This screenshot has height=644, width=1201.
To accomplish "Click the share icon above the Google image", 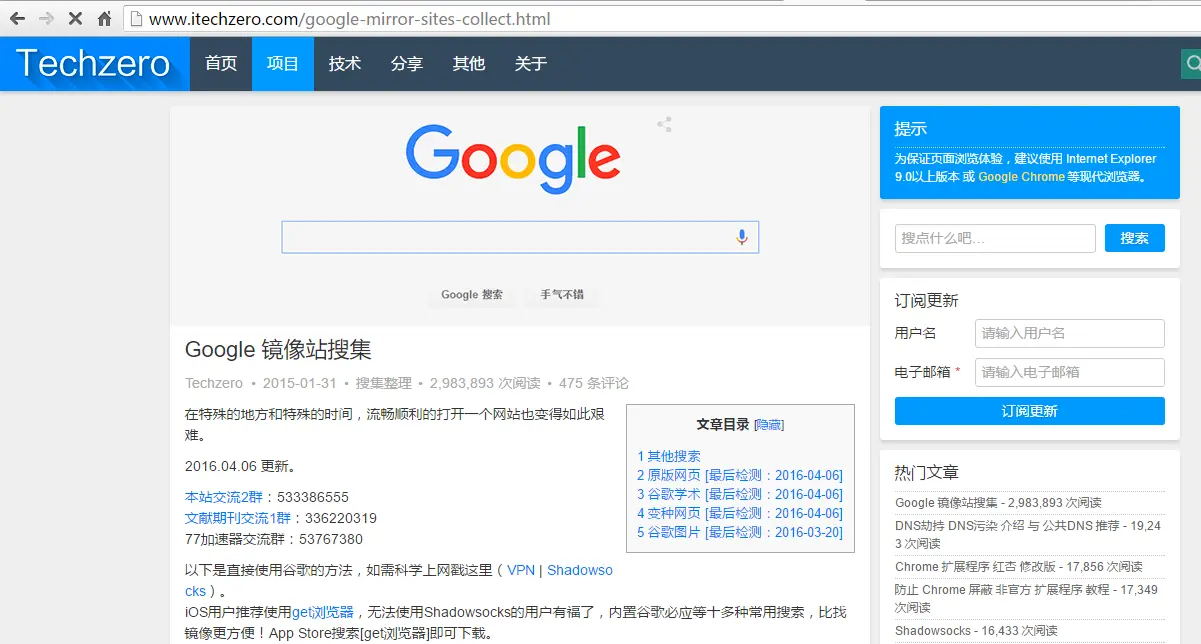I will [664, 125].
